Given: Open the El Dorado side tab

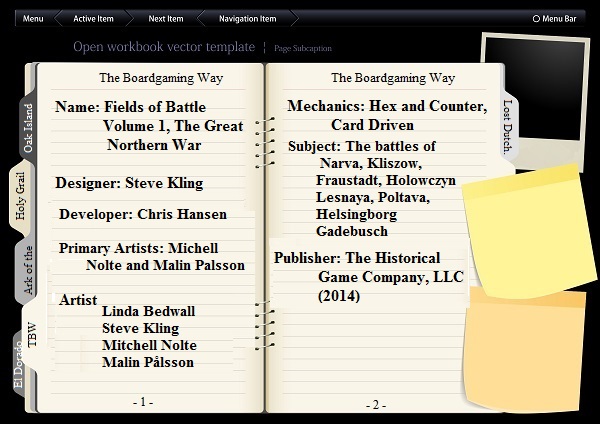Looking at the screenshot, I should point(18,364).
